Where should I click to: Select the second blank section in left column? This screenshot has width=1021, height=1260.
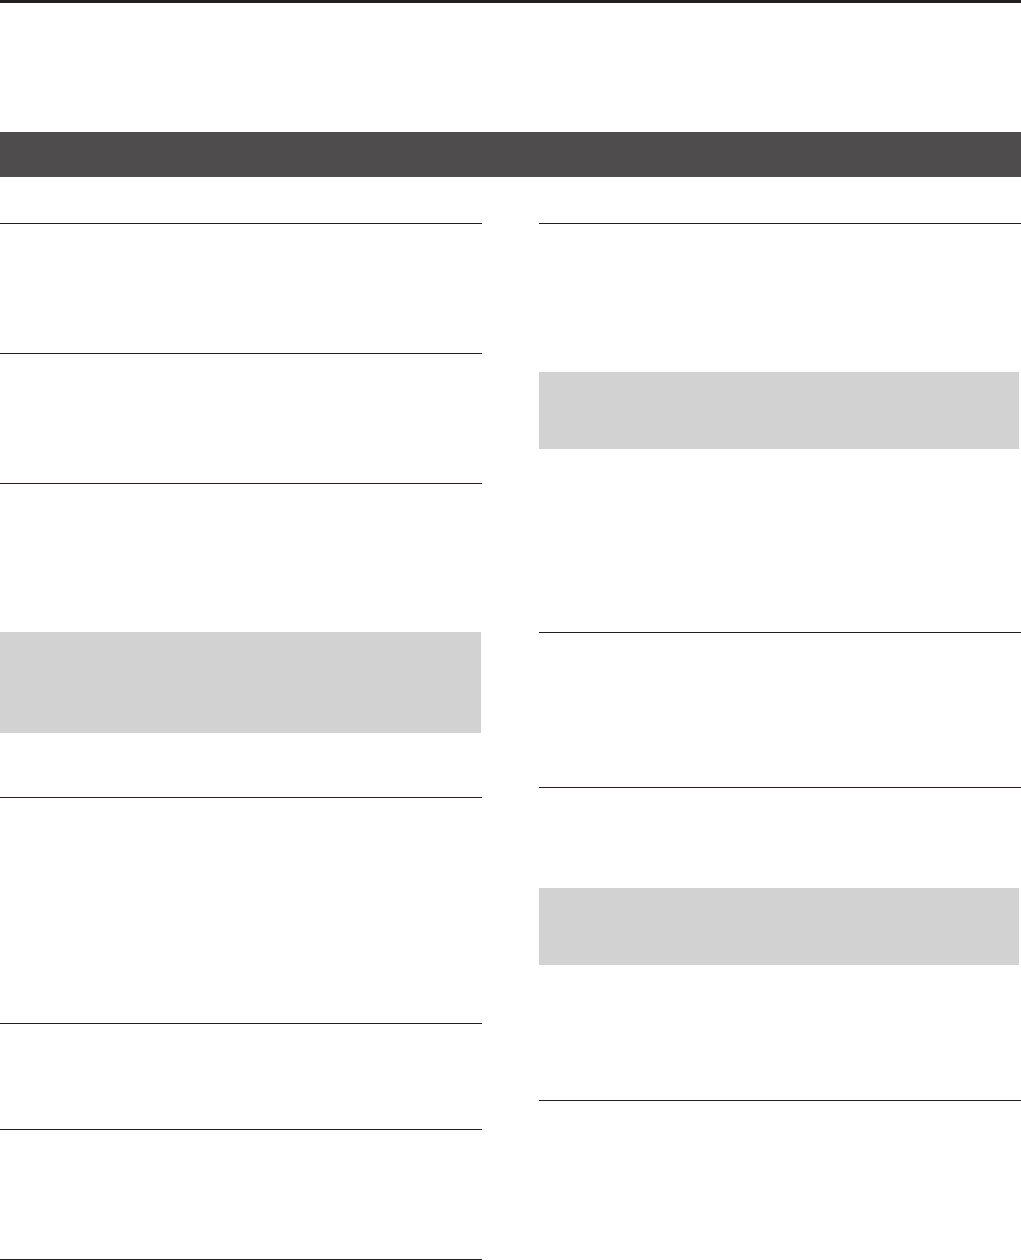tap(240, 418)
